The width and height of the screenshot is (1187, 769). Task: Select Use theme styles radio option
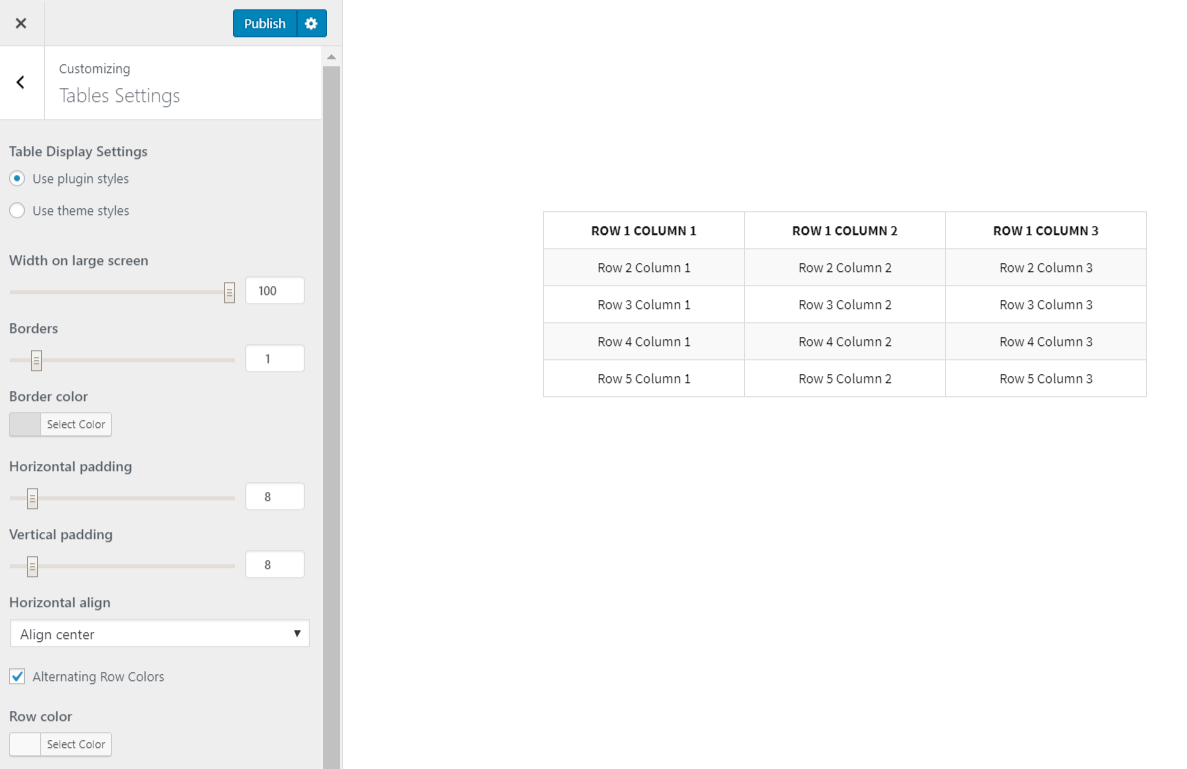click(x=17, y=210)
